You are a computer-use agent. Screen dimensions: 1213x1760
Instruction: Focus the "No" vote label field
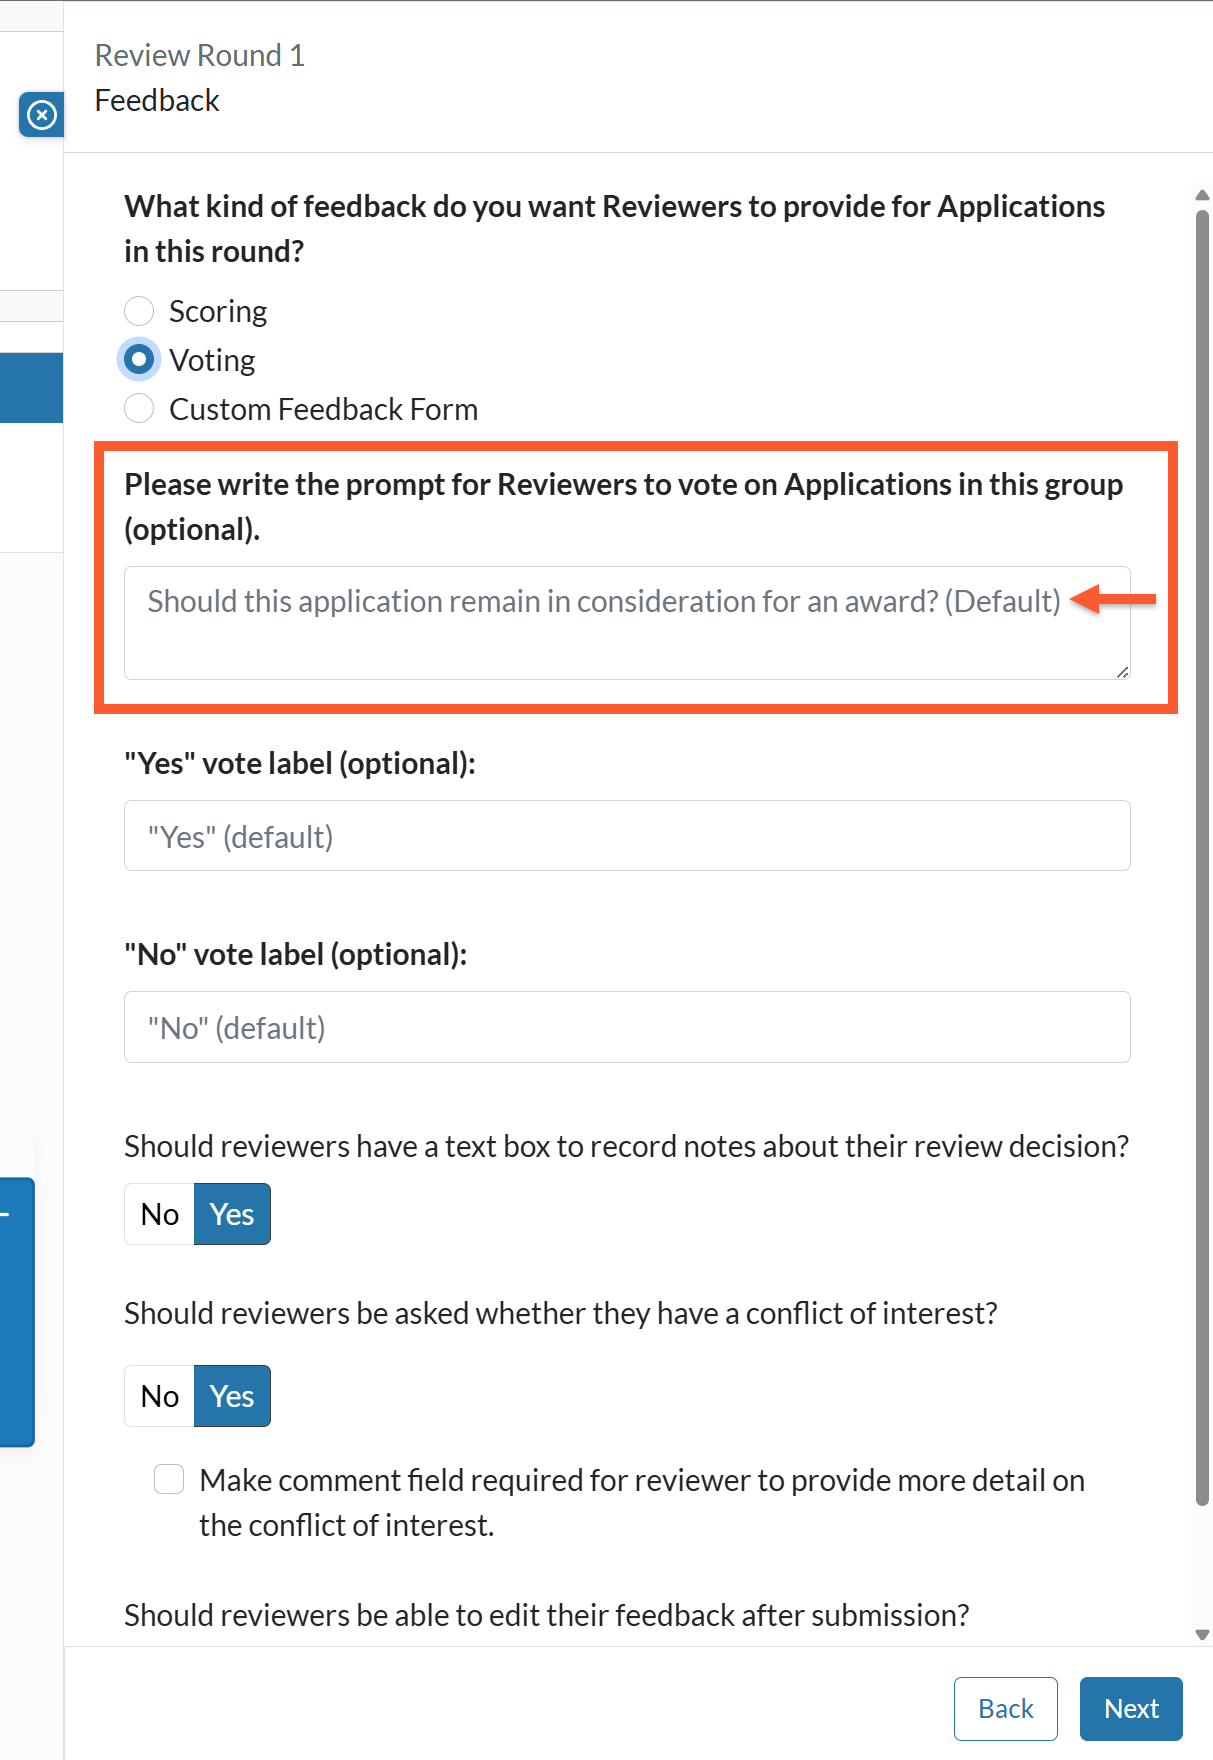[x=627, y=1027]
